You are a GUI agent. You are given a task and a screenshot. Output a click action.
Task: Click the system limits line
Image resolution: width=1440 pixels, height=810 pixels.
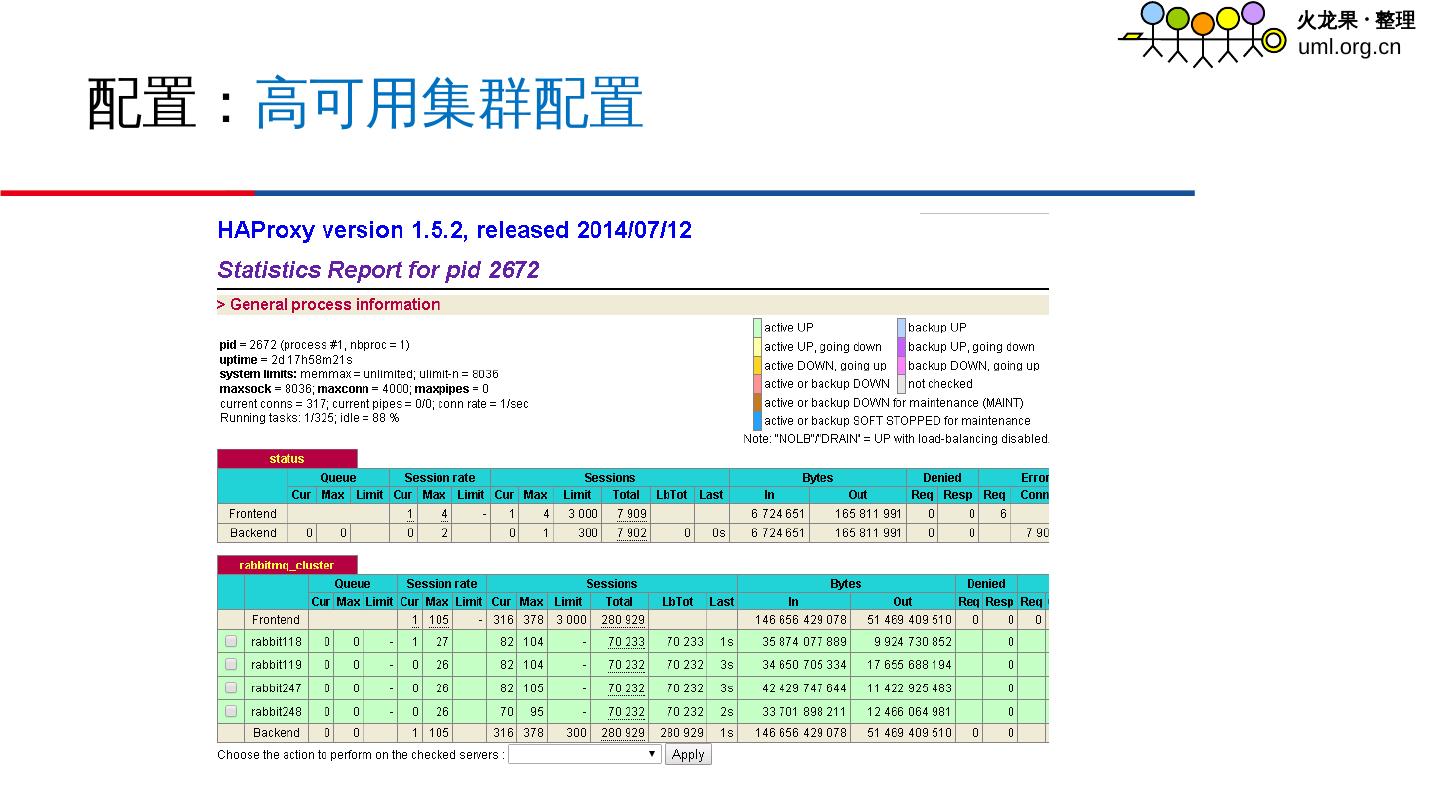click(359, 374)
